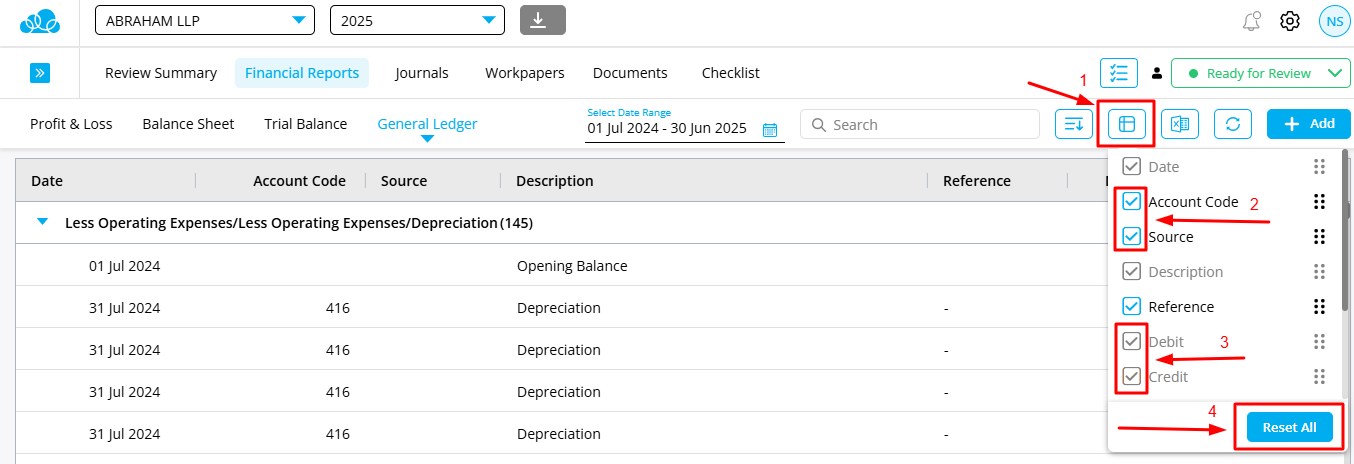Collapse the Depreciation ledger group
The width and height of the screenshot is (1354, 464).
[x=42, y=222]
